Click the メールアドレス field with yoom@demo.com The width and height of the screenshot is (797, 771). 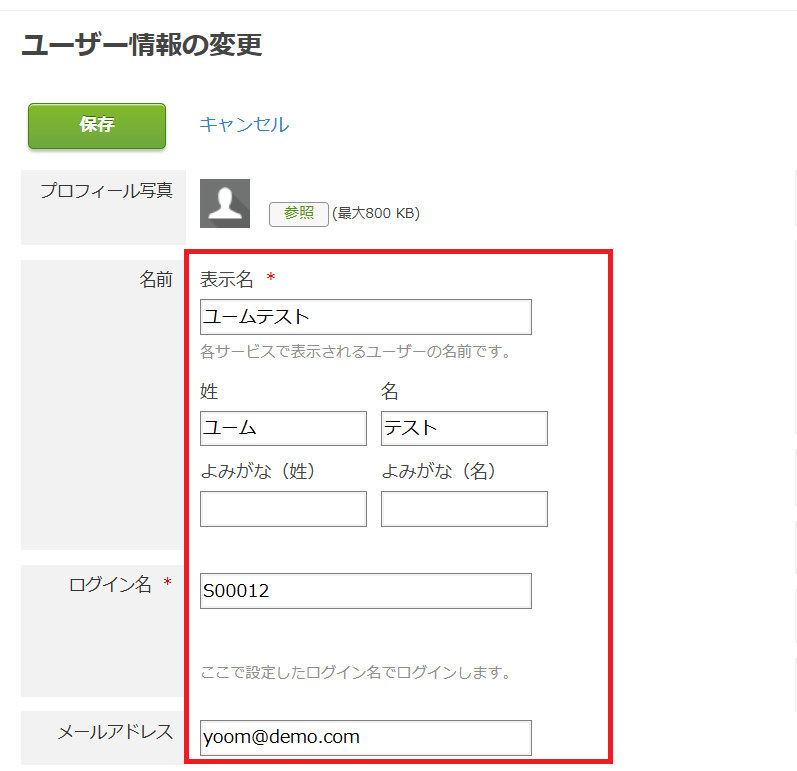coord(365,737)
